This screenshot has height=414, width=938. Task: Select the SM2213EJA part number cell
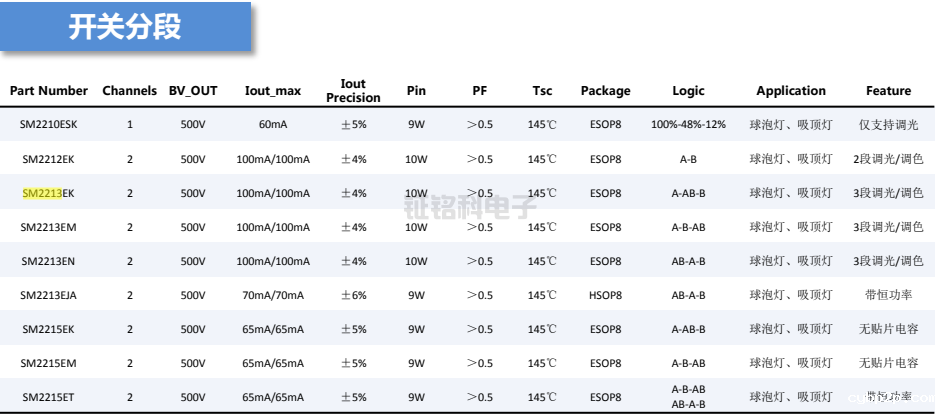(x=48, y=295)
